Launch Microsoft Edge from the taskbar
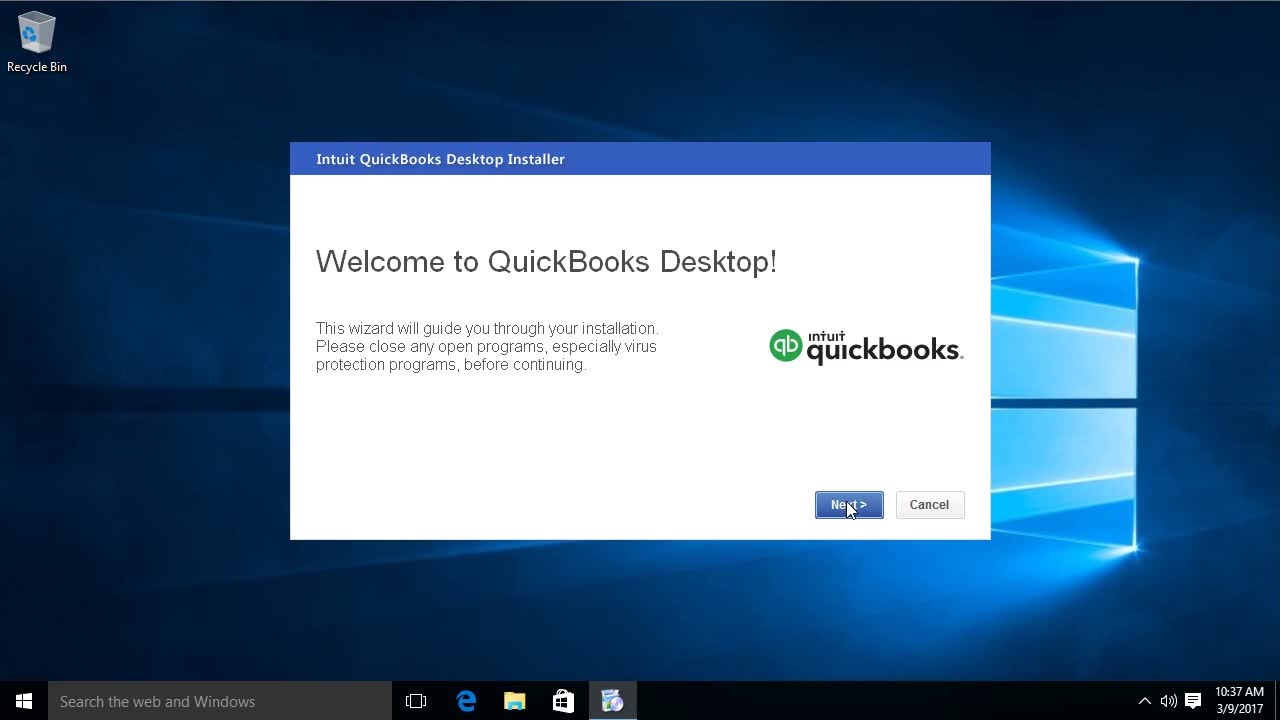Viewport: 1280px width, 720px height. tap(466, 701)
